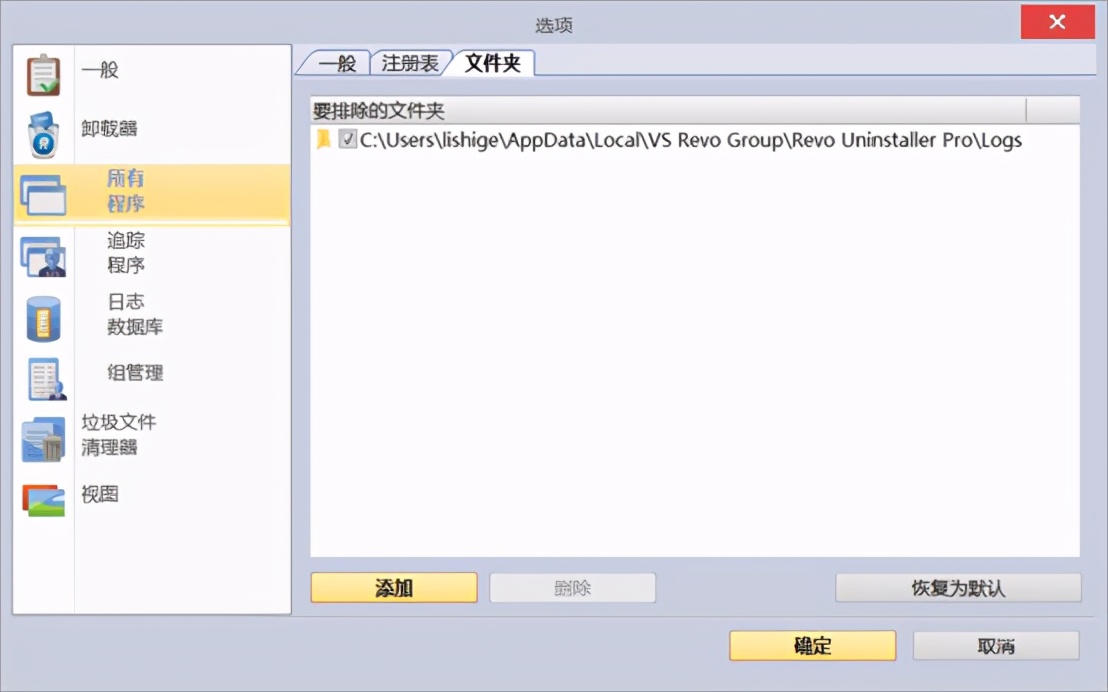The height and width of the screenshot is (692, 1108).
Task: Click the greyed 删除 button
Action: pos(572,587)
